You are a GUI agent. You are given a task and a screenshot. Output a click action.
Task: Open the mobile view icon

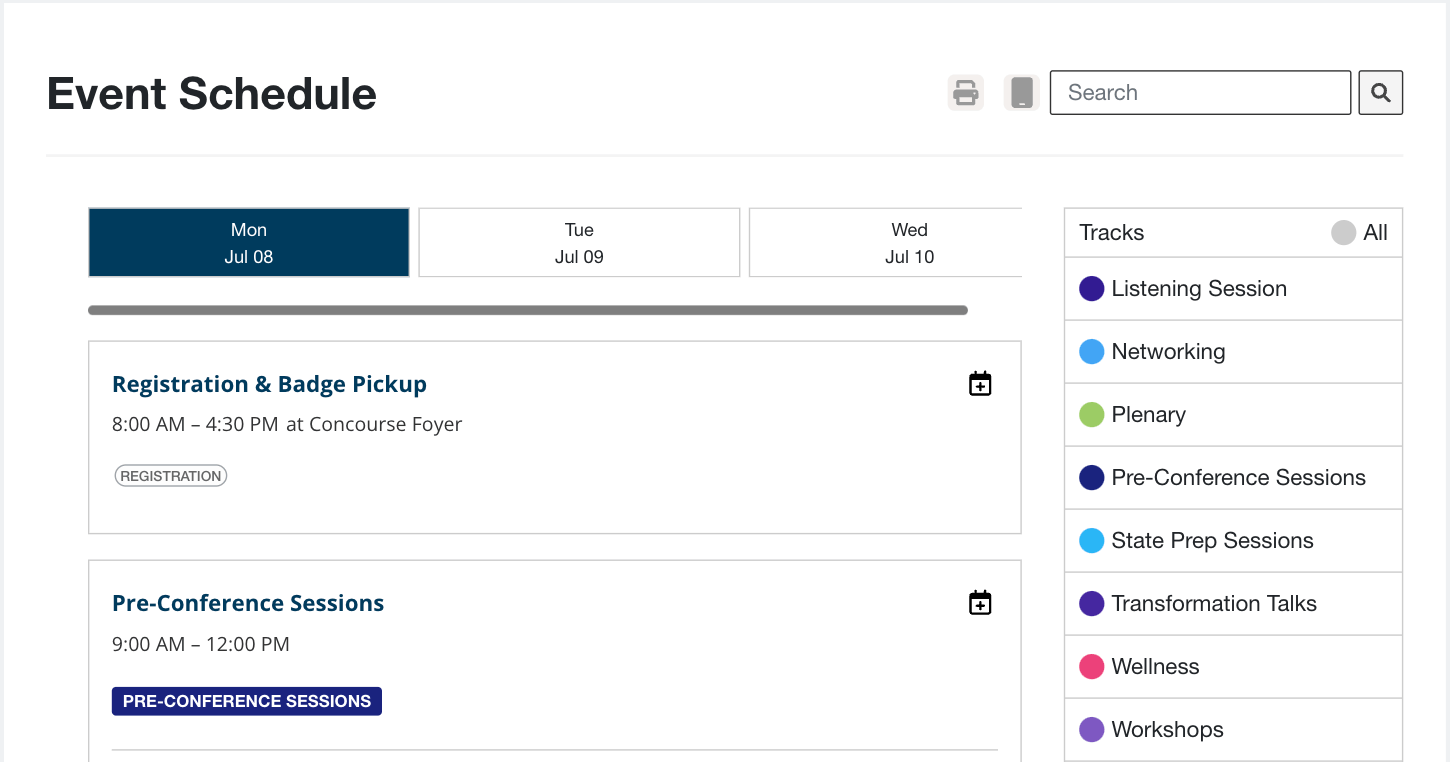point(1021,93)
